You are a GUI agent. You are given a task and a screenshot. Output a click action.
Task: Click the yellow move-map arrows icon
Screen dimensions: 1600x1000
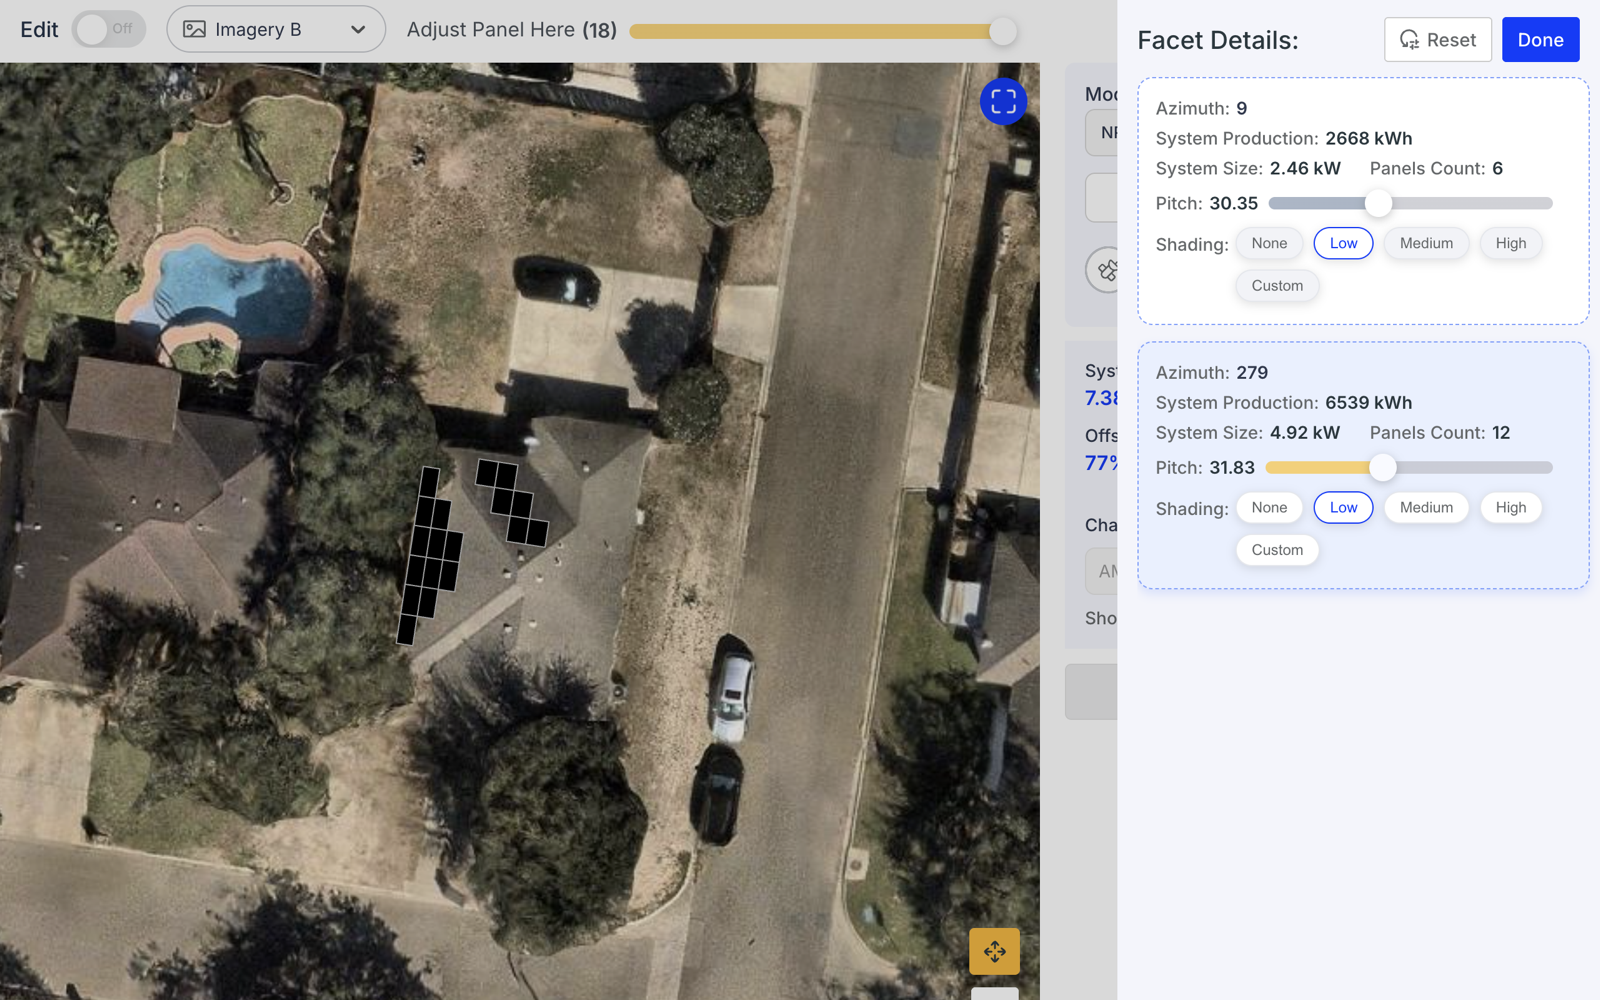click(994, 951)
